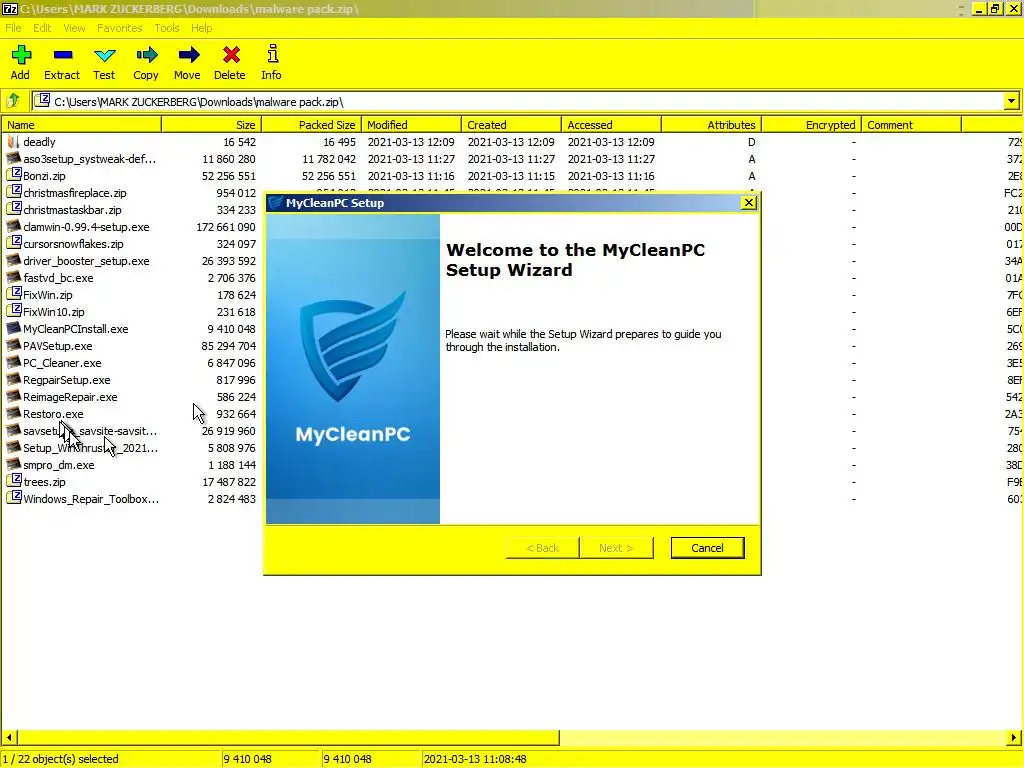The width and height of the screenshot is (1024, 768).
Task: Sort by Accessed column header
Action: 611,125
